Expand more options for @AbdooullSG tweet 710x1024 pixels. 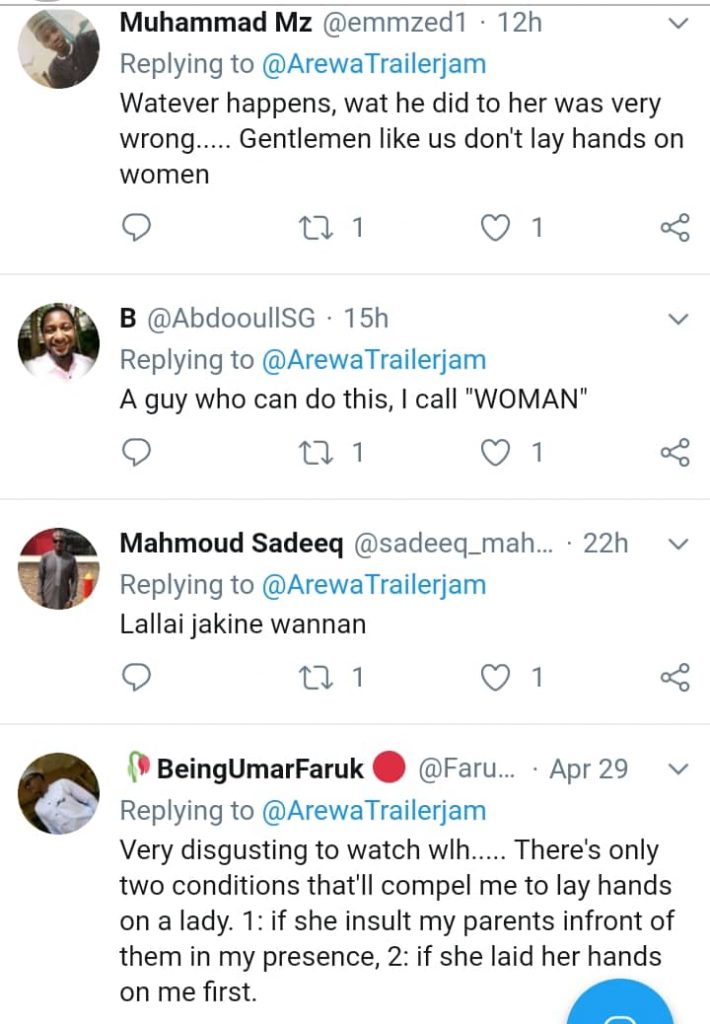tap(678, 319)
